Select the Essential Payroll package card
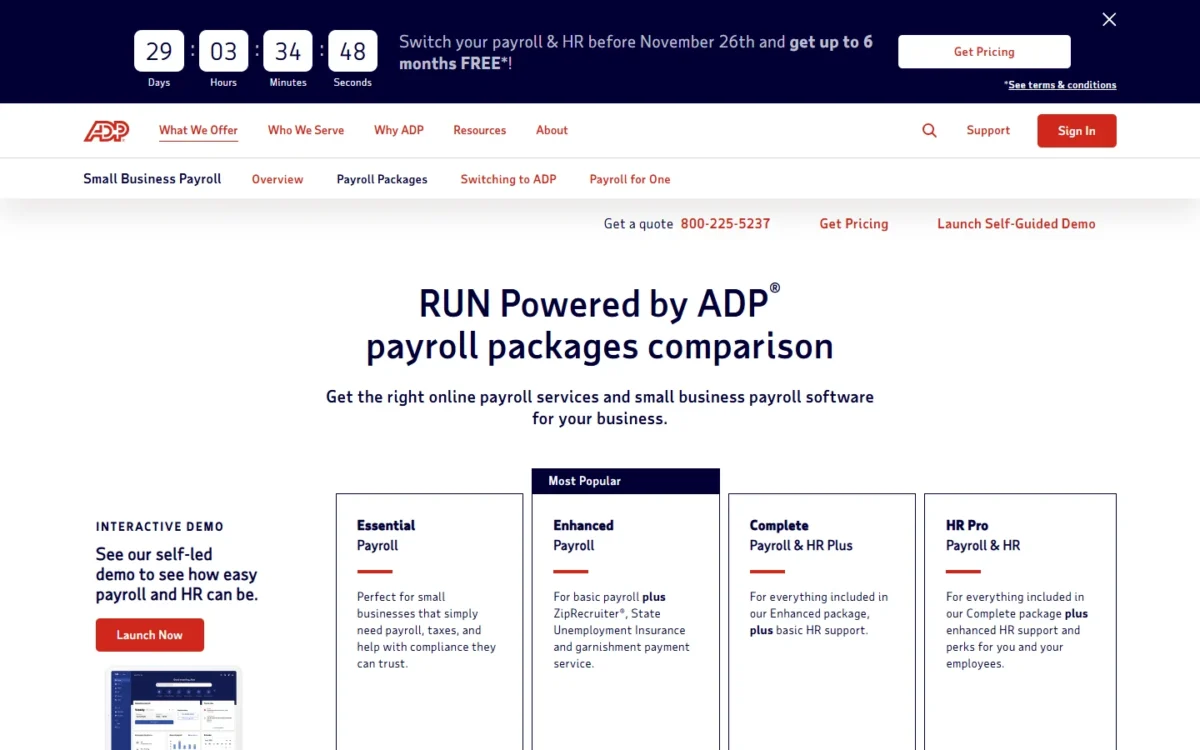Viewport: 1200px width, 750px height. coord(430,621)
